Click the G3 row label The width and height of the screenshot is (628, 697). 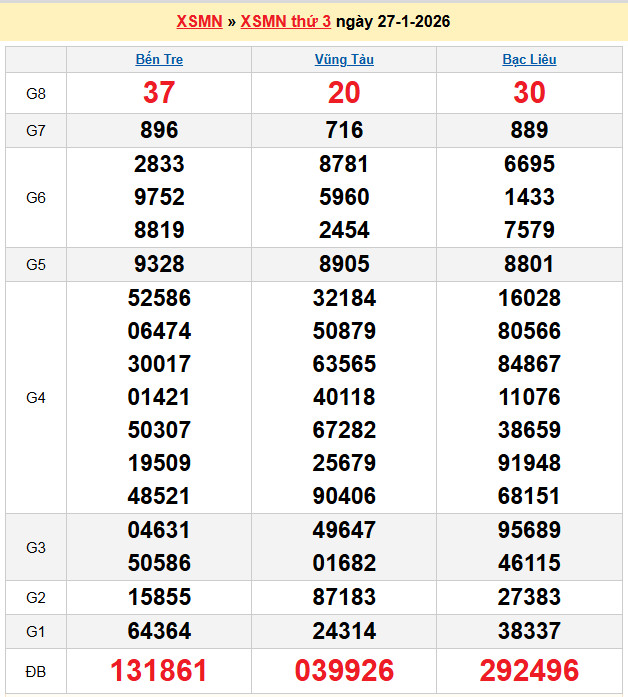pos(36,547)
